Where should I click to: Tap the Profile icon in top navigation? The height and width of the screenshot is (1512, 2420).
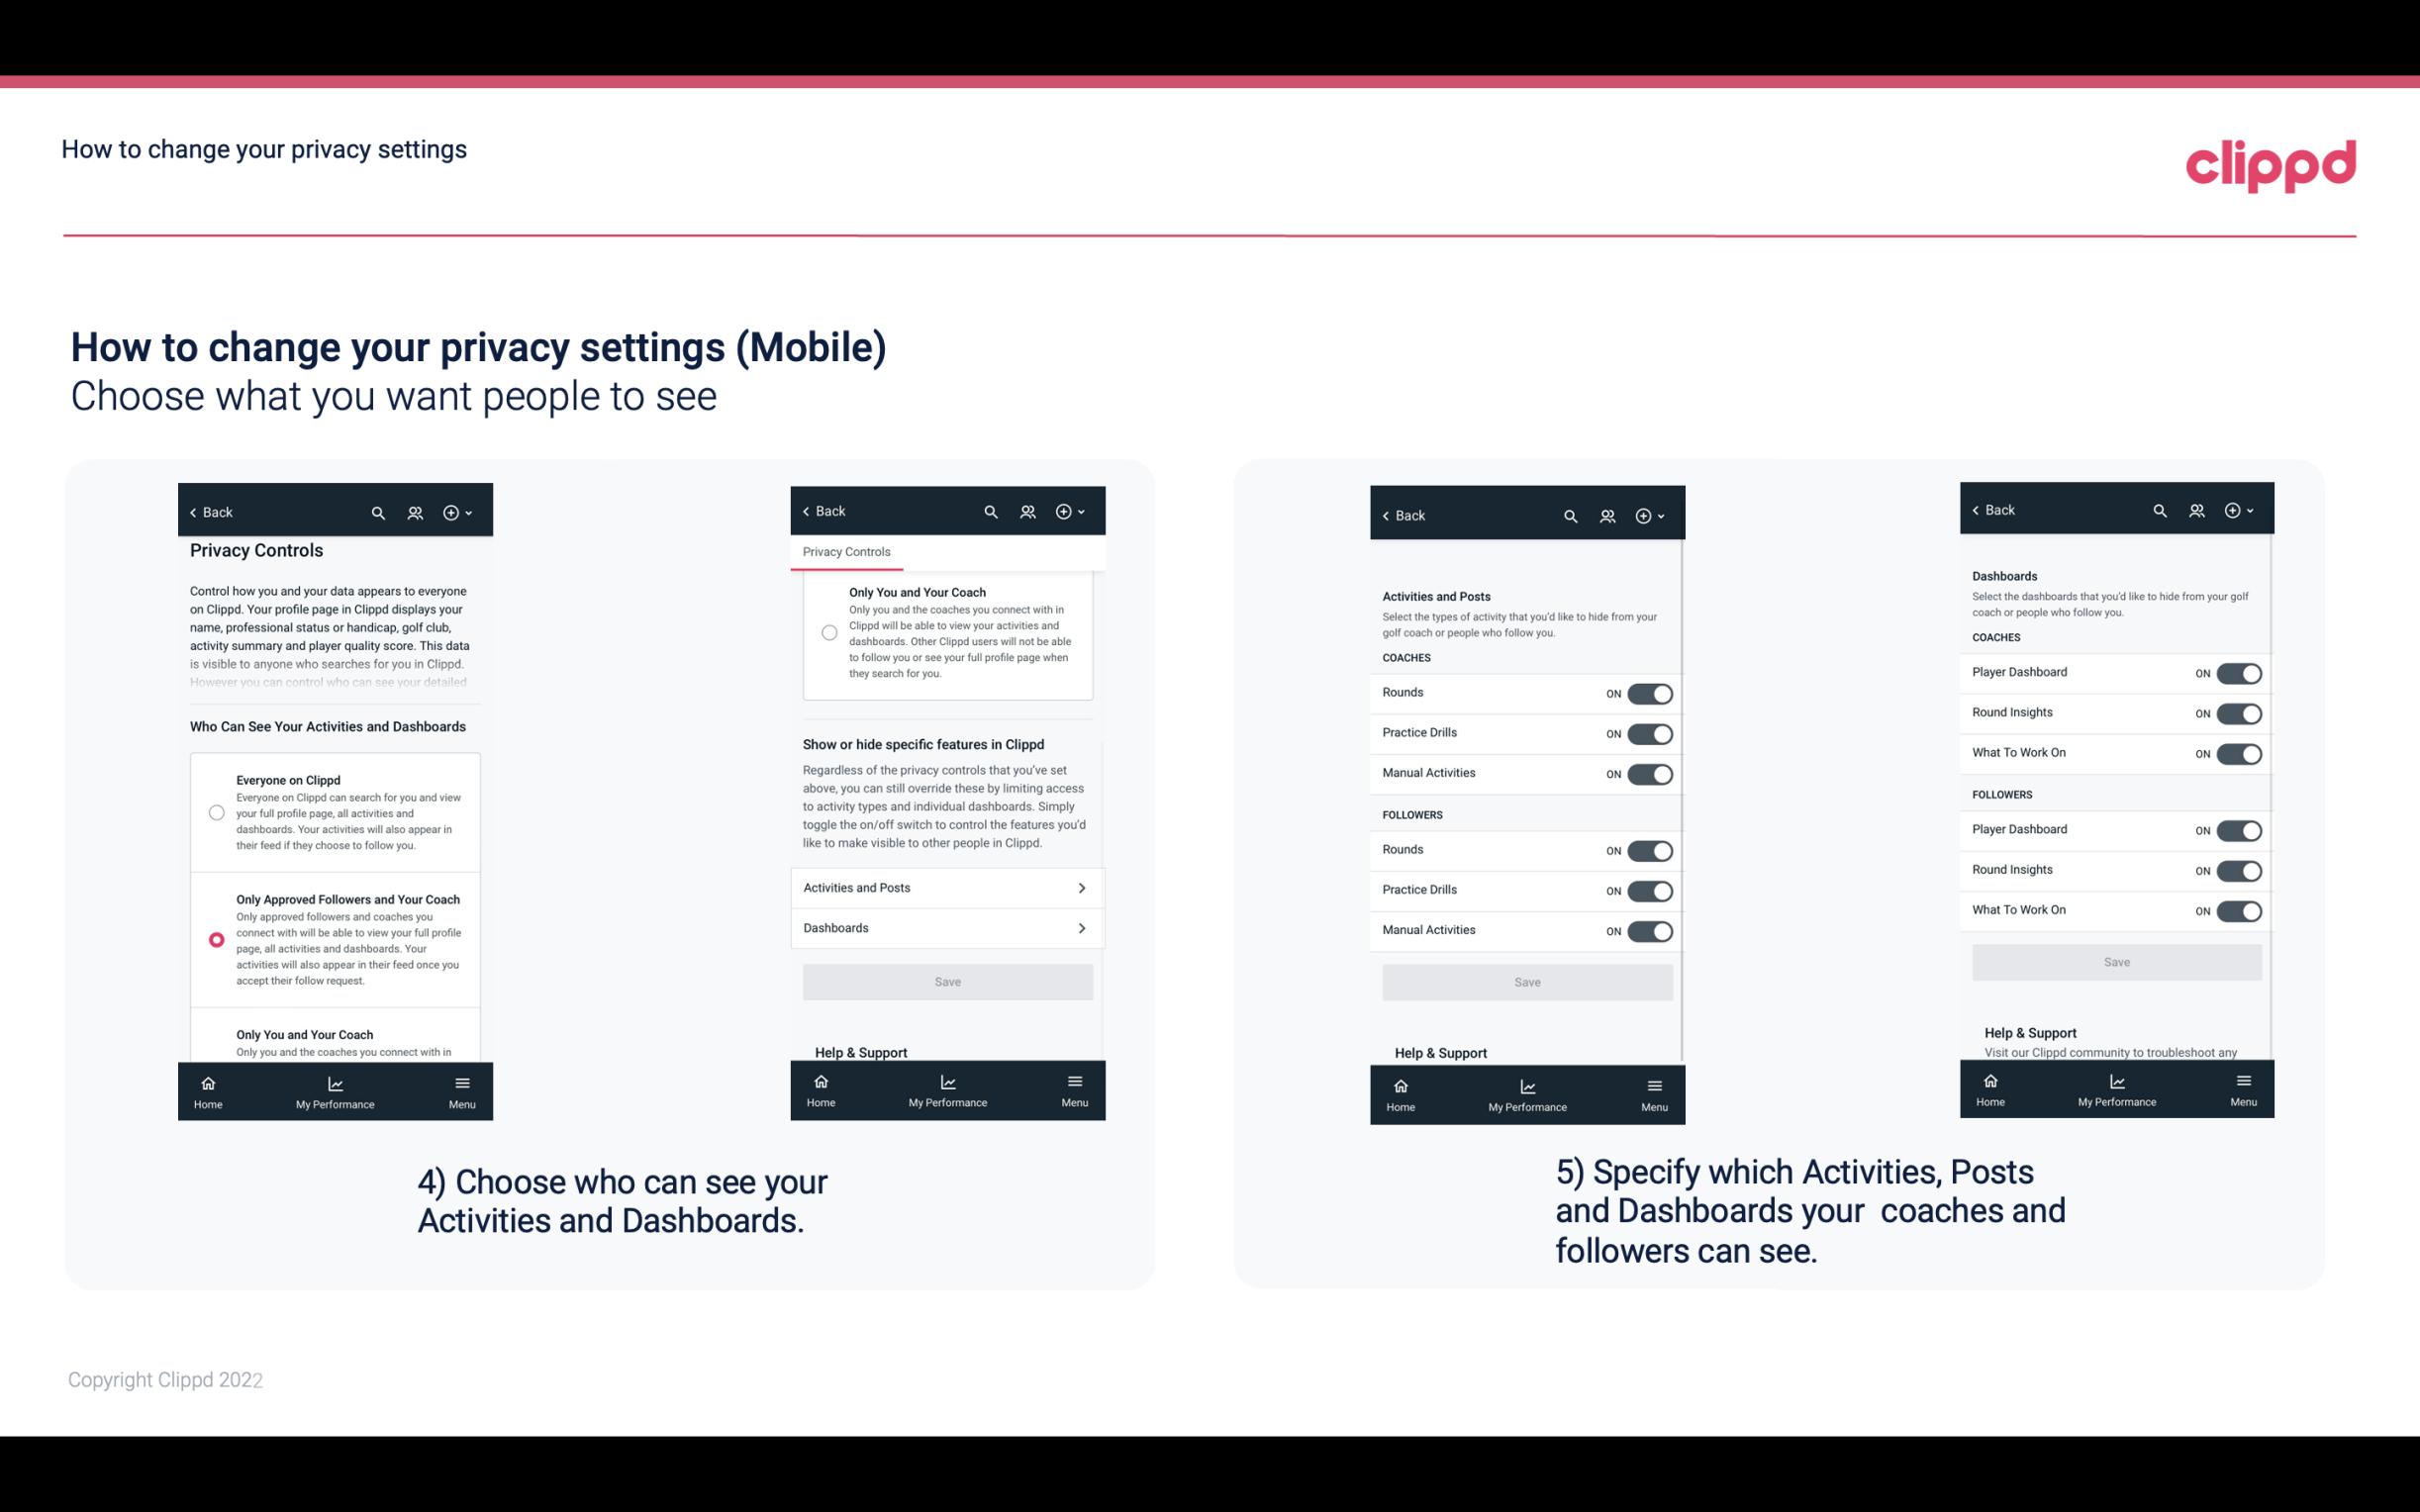click(x=417, y=513)
